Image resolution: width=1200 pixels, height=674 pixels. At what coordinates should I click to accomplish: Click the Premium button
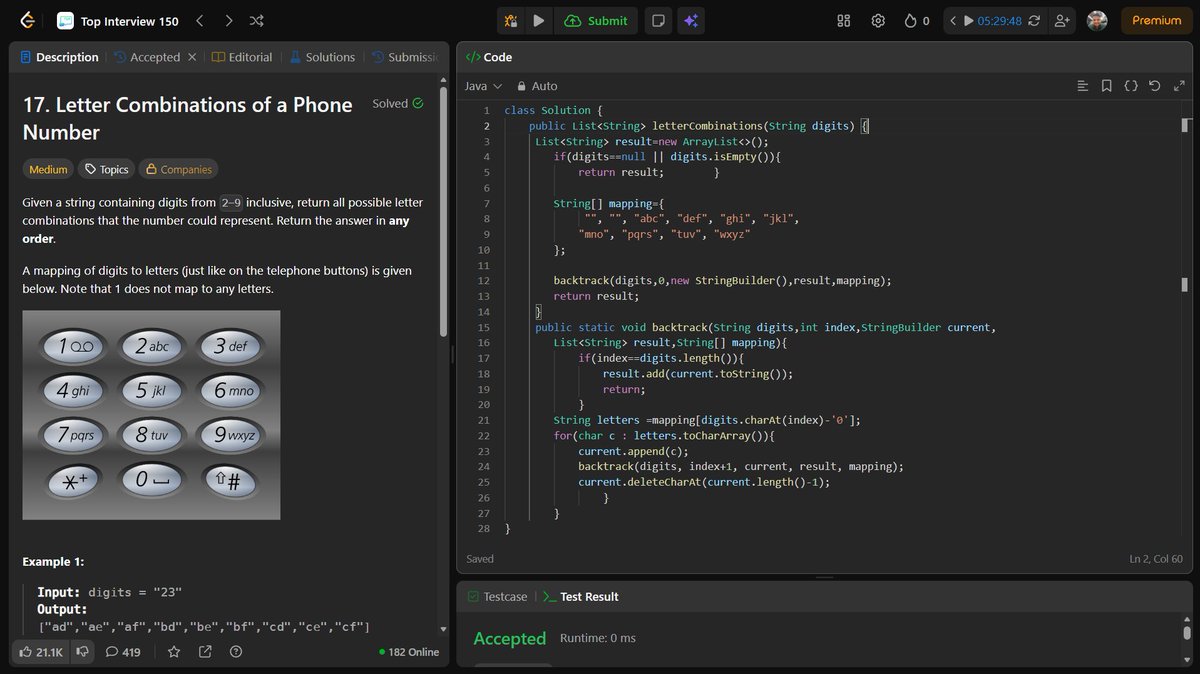(1156, 20)
